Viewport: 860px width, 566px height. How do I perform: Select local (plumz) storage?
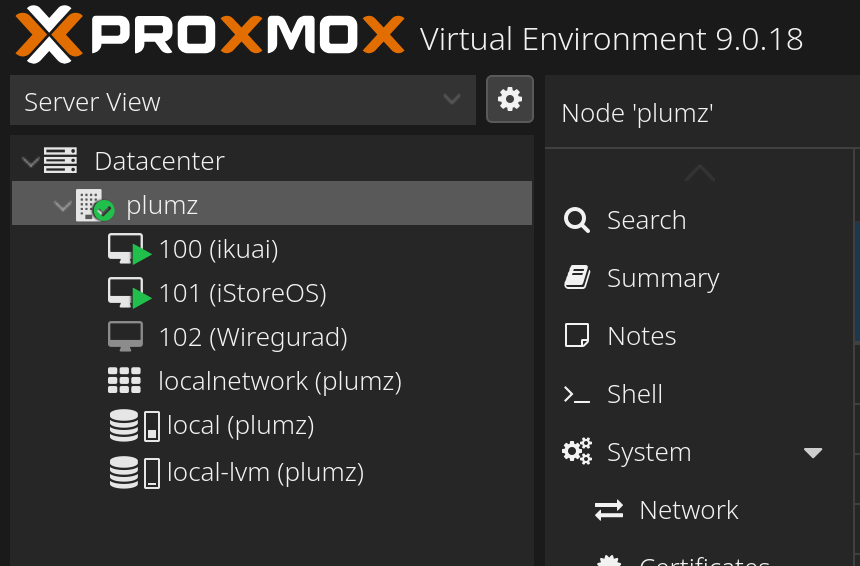pyautogui.click(x=240, y=425)
